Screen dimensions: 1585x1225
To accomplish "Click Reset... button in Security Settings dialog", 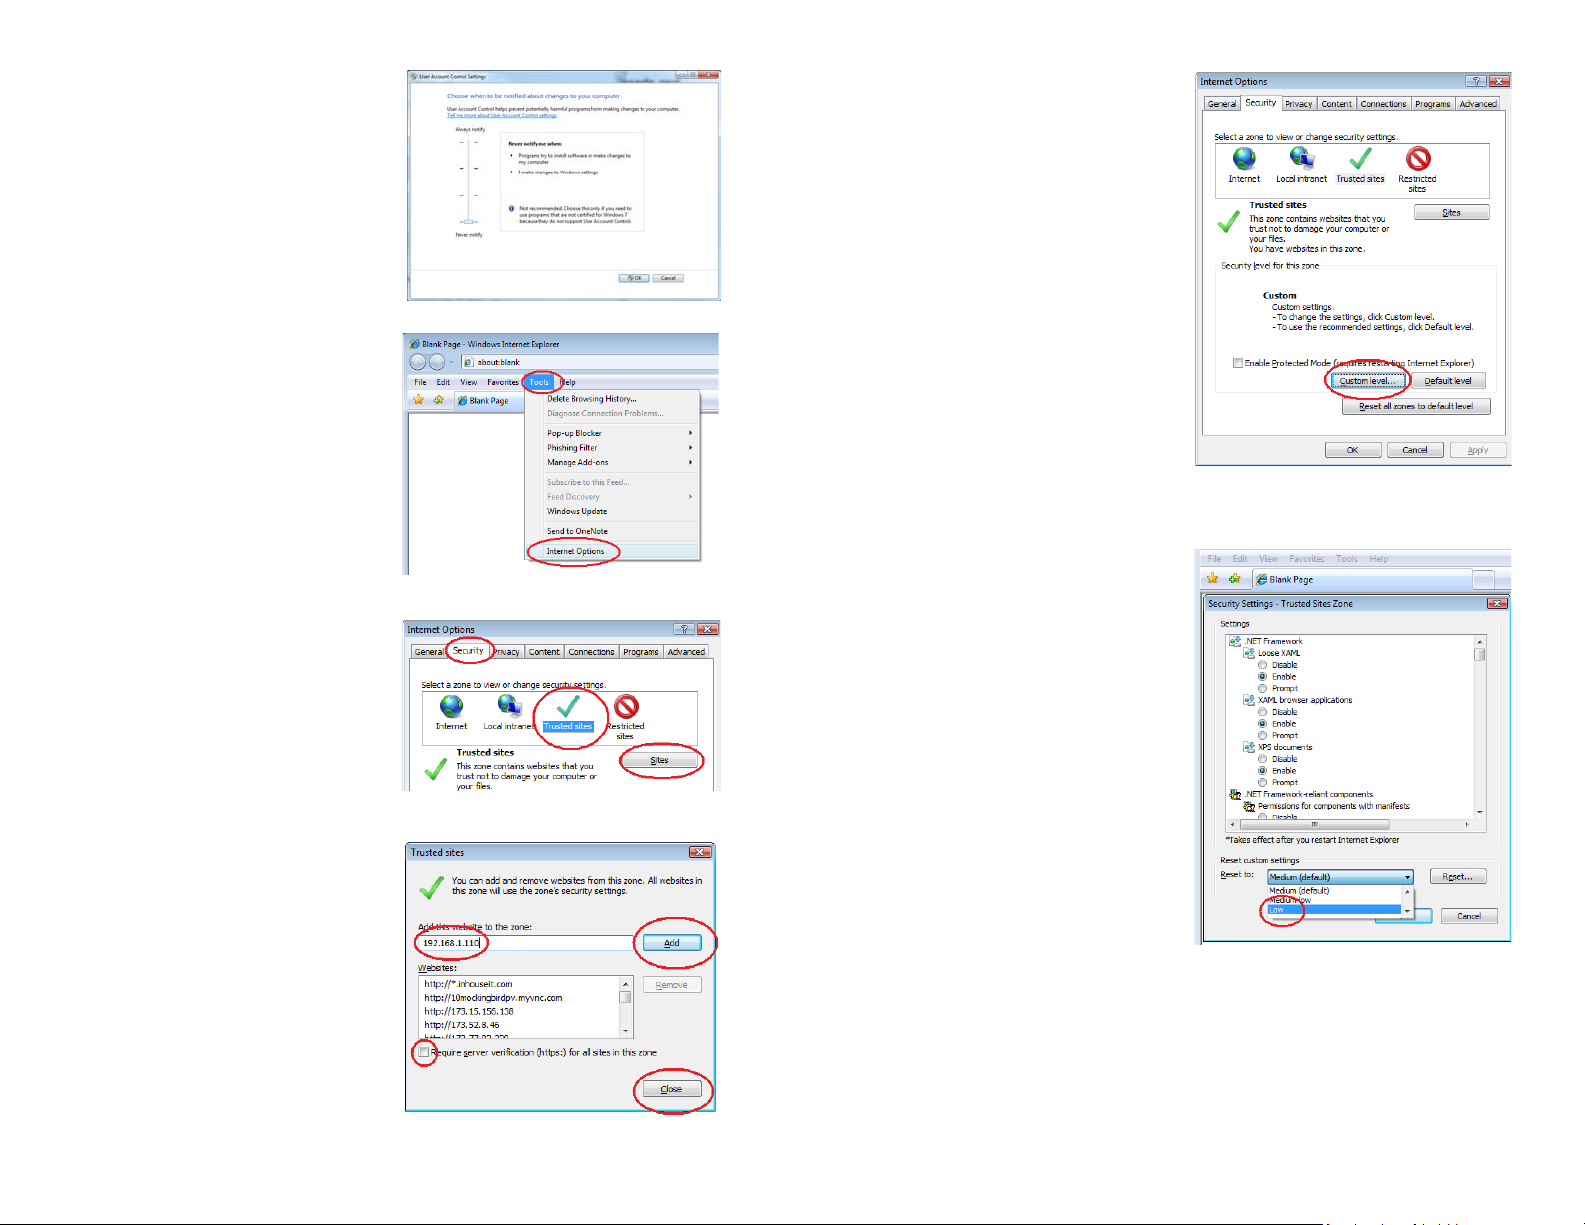I will pos(1458,877).
